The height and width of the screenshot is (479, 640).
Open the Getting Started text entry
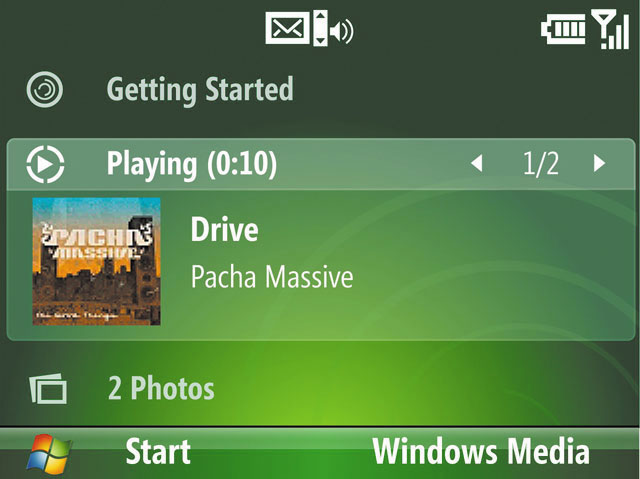click(200, 89)
